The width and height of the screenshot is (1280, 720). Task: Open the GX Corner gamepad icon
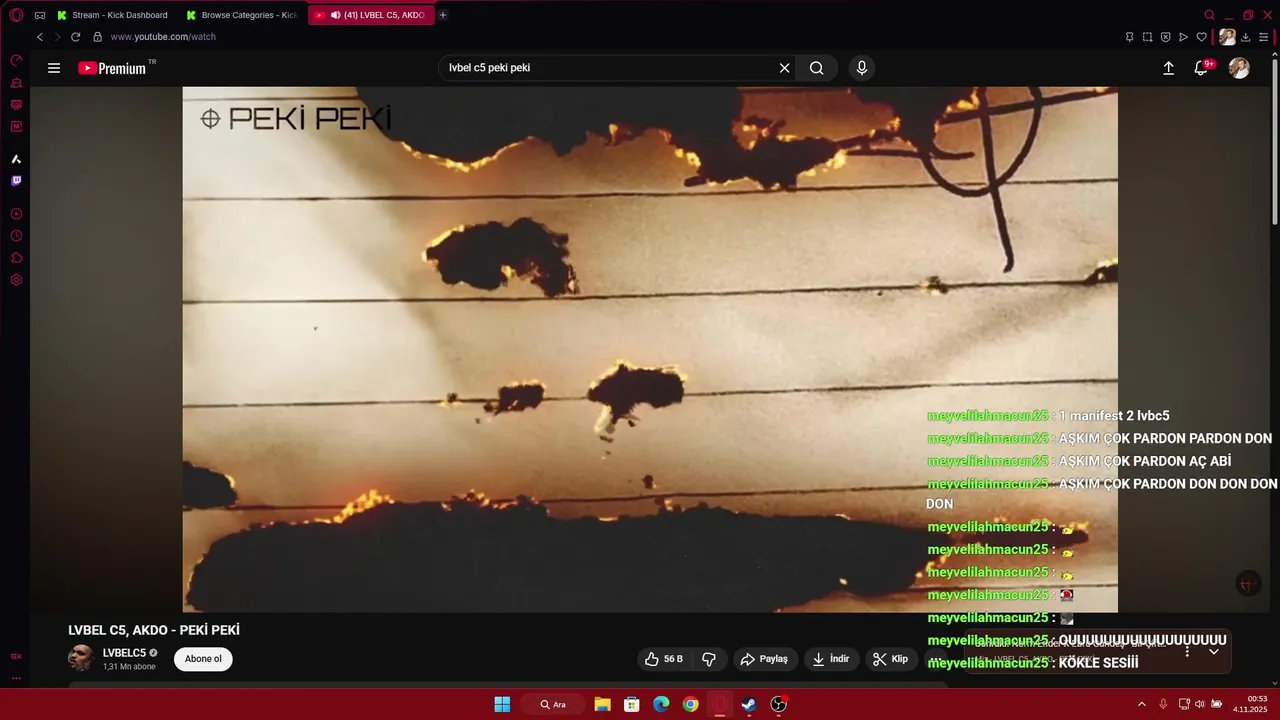click(x=40, y=15)
